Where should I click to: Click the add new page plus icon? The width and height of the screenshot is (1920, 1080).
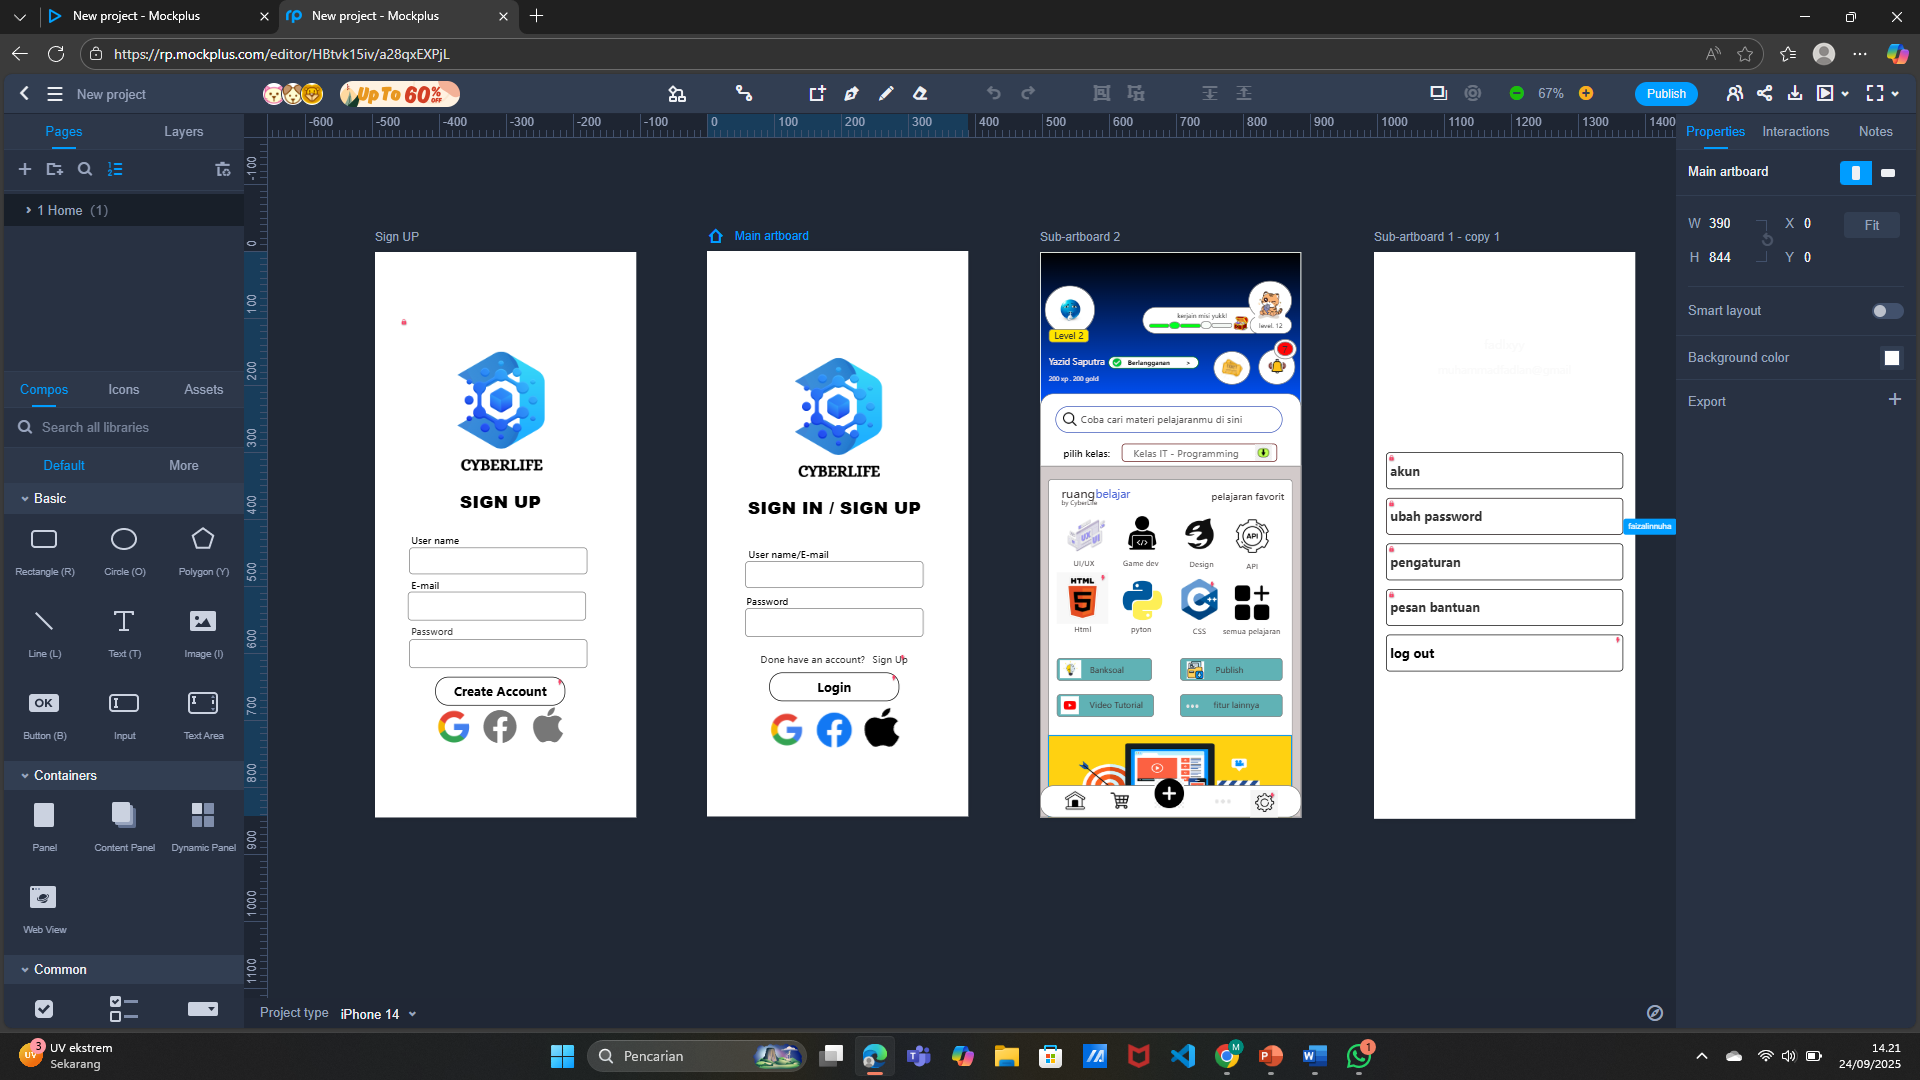pos(25,169)
